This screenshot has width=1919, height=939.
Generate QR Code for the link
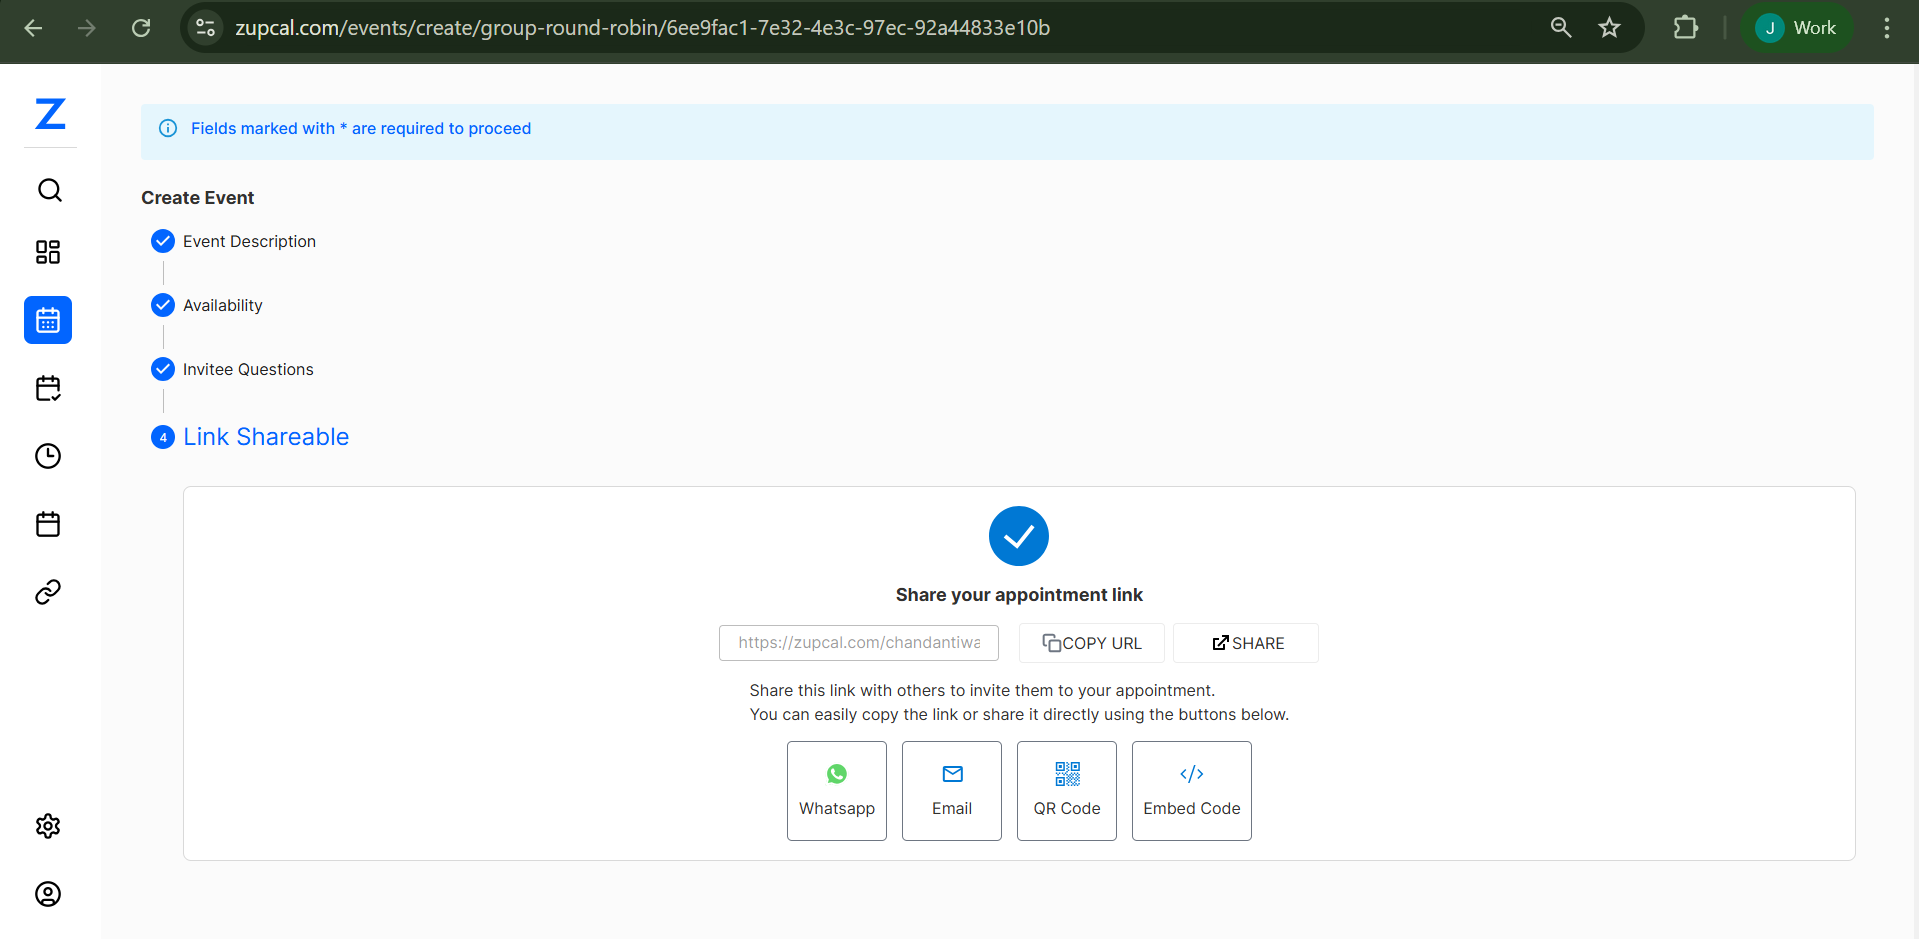coord(1066,790)
